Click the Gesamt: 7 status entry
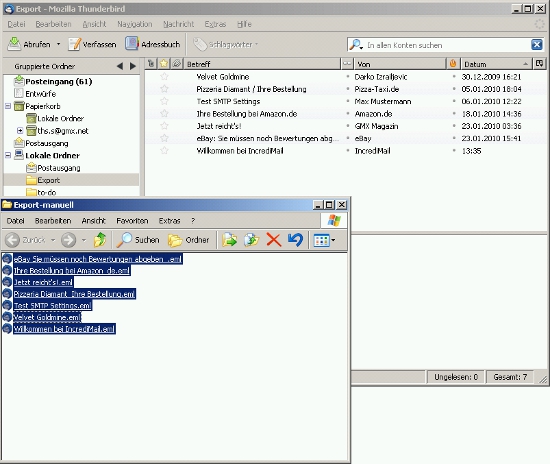The width and height of the screenshot is (550, 464). coord(510,377)
